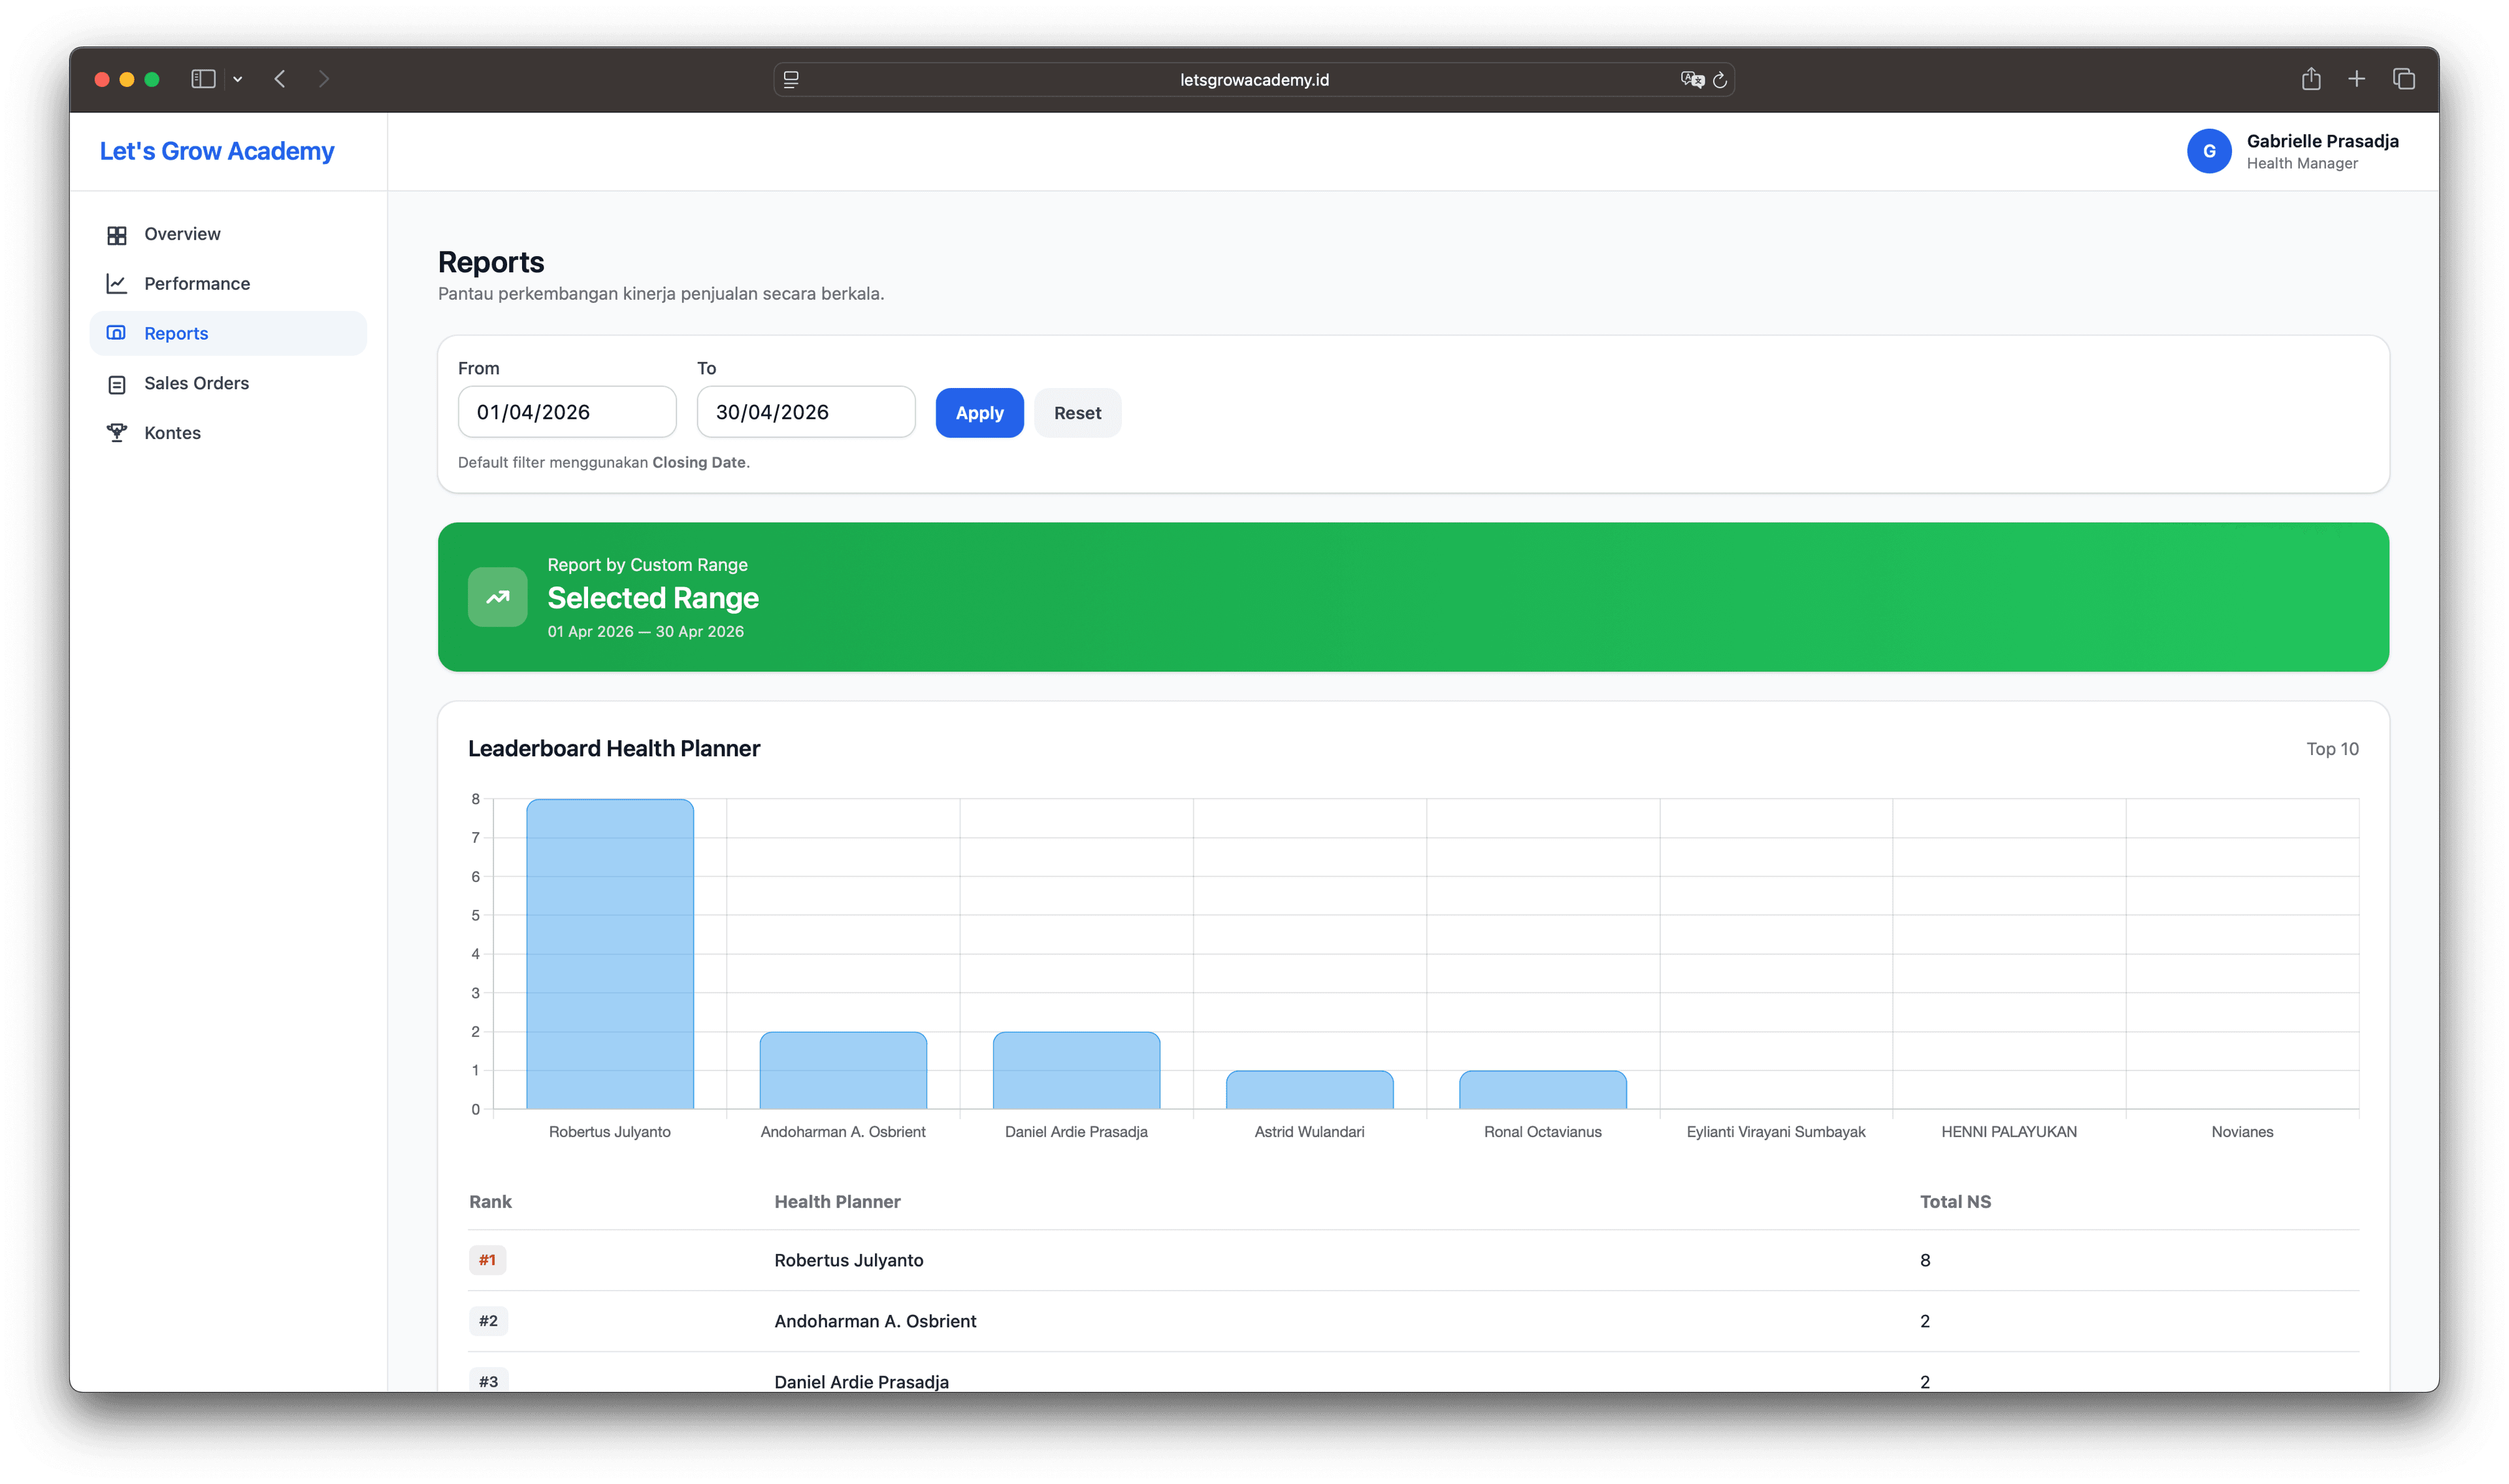Viewport: 2509px width, 1484px height.
Task: Click the Total NS column header
Action: (1955, 1202)
